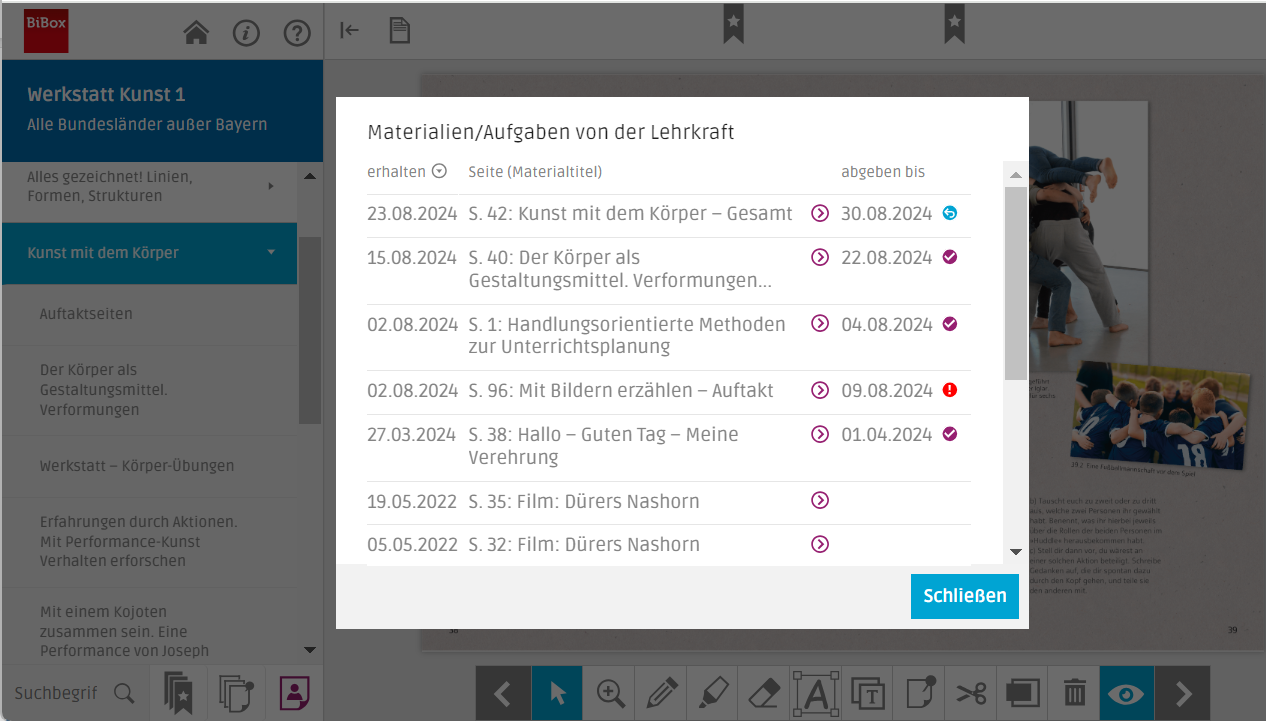1266x721 pixels.
Task: Select the pencil drawing tool
Action: tap(662, 693)
